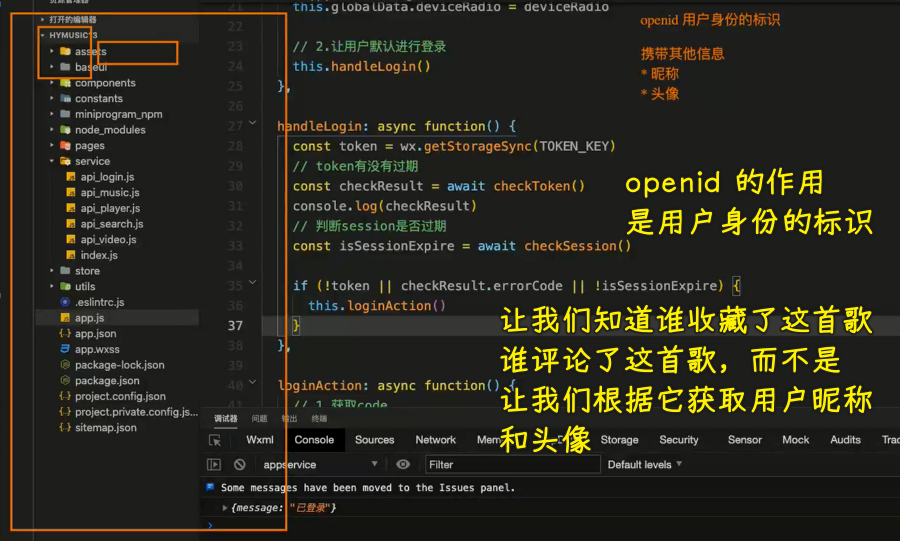Viewport: 900px width, 541px height.
Task: Fold the handleLogin function at line 27
Action: click(x=253, y=123)
